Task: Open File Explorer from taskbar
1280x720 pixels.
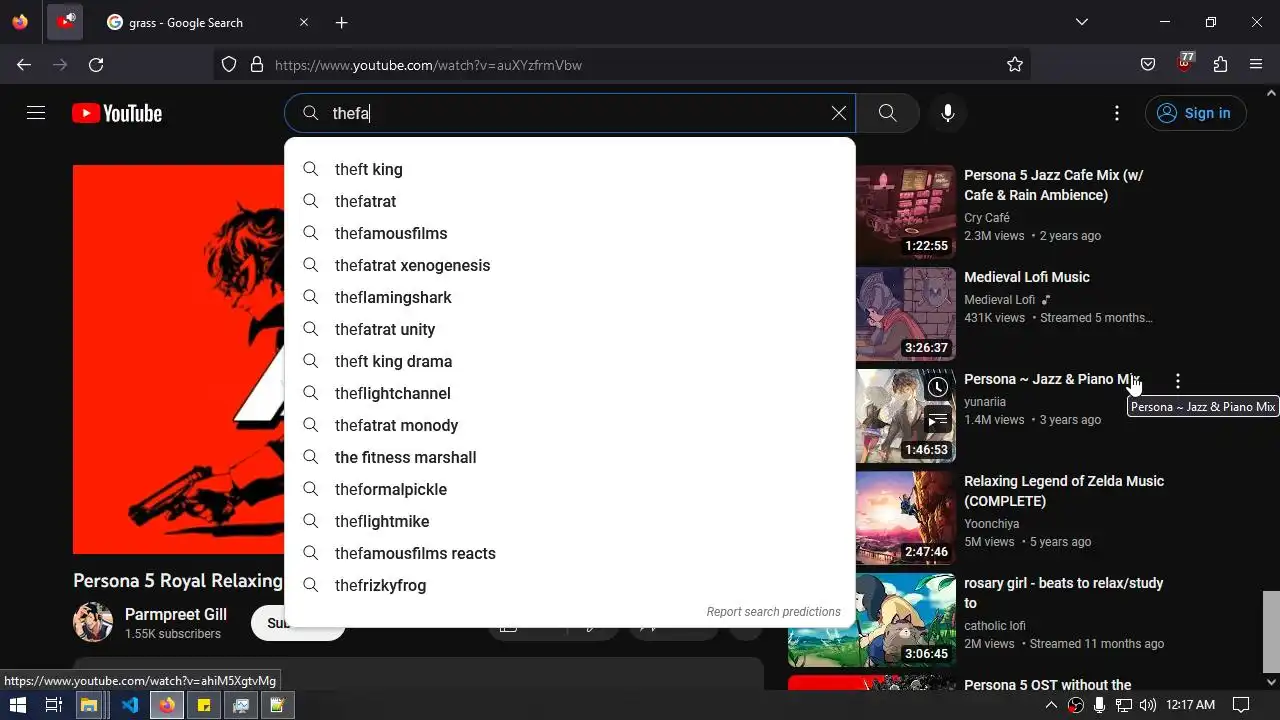Action: pyautogui.click(x=89, y=705)
